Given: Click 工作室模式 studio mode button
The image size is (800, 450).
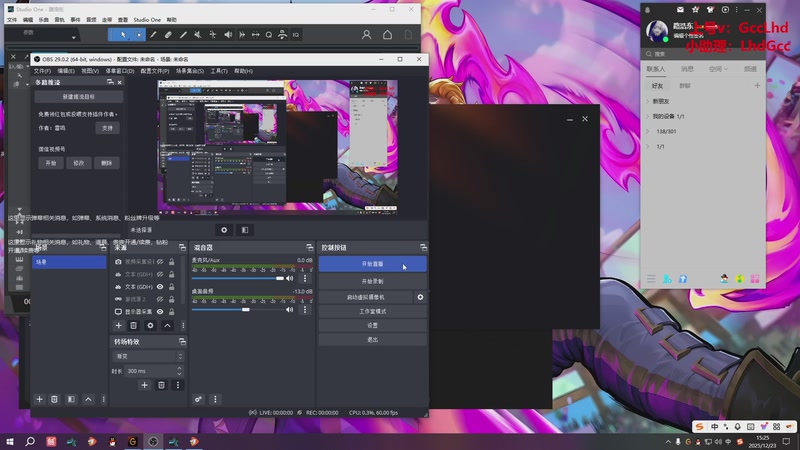Looking at the screenshot, I should (372, 311).
